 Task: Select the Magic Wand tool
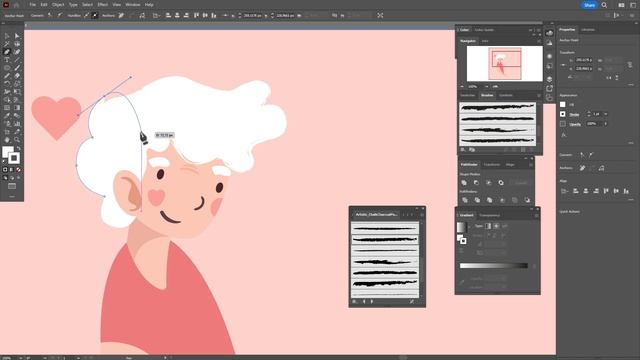[7, 44]
